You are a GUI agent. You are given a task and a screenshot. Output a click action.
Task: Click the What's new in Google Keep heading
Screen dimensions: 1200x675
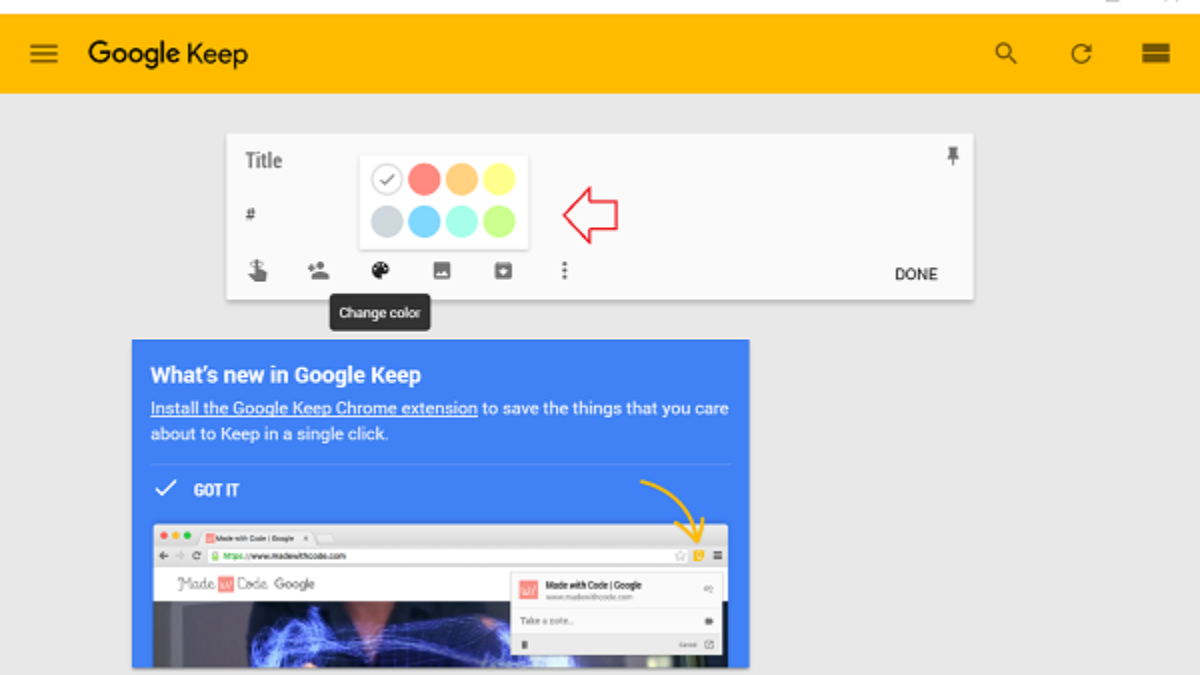pyautogui.click(x=286, y=376)
